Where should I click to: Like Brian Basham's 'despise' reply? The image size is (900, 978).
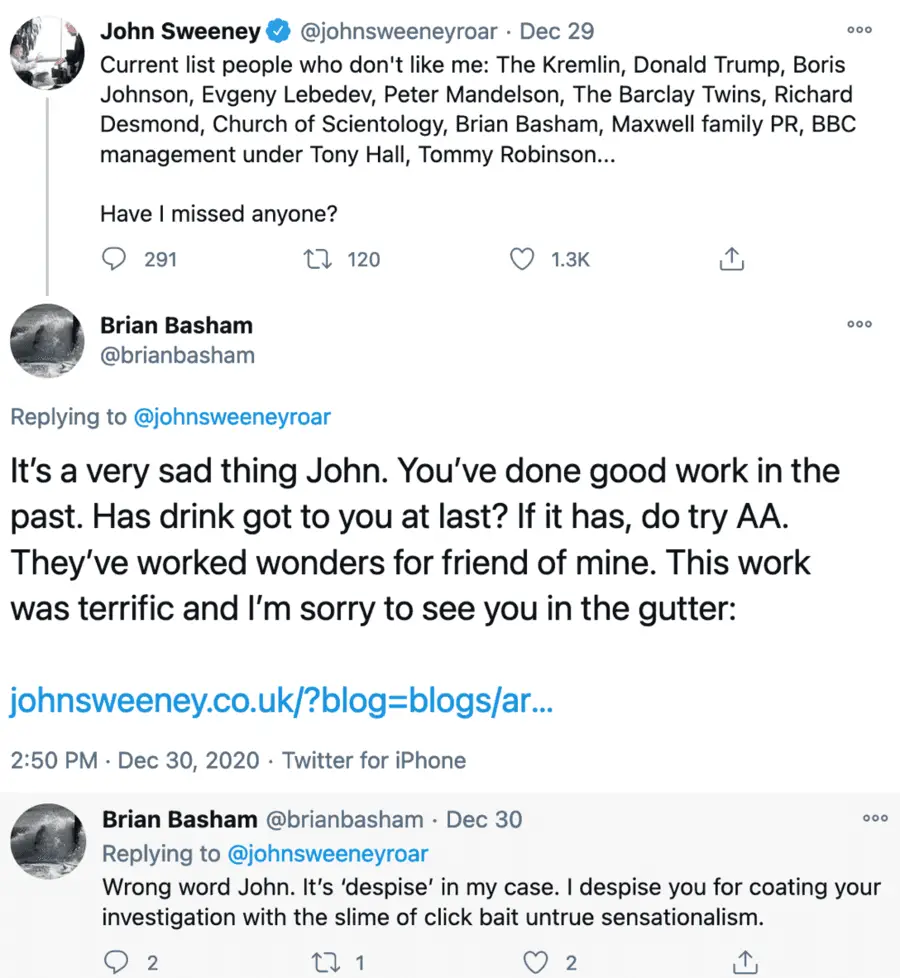[x=537, y=963]
